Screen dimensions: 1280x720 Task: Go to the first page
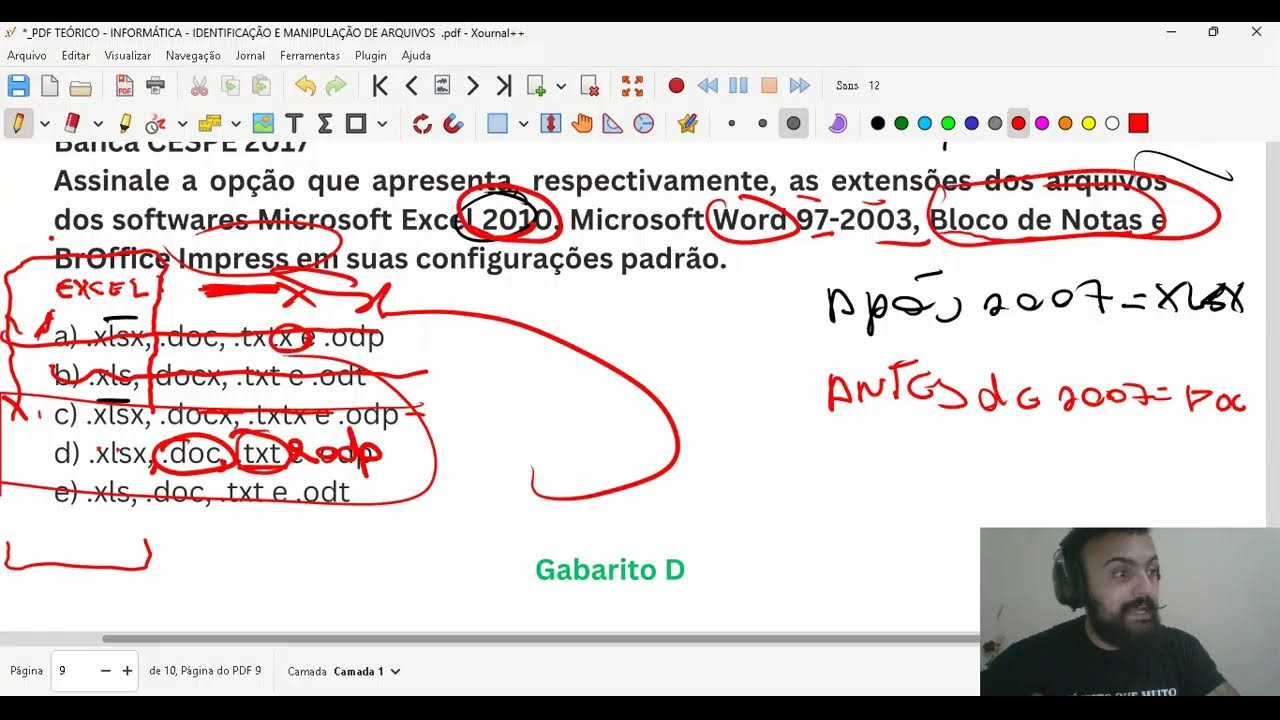click(380, 86)
